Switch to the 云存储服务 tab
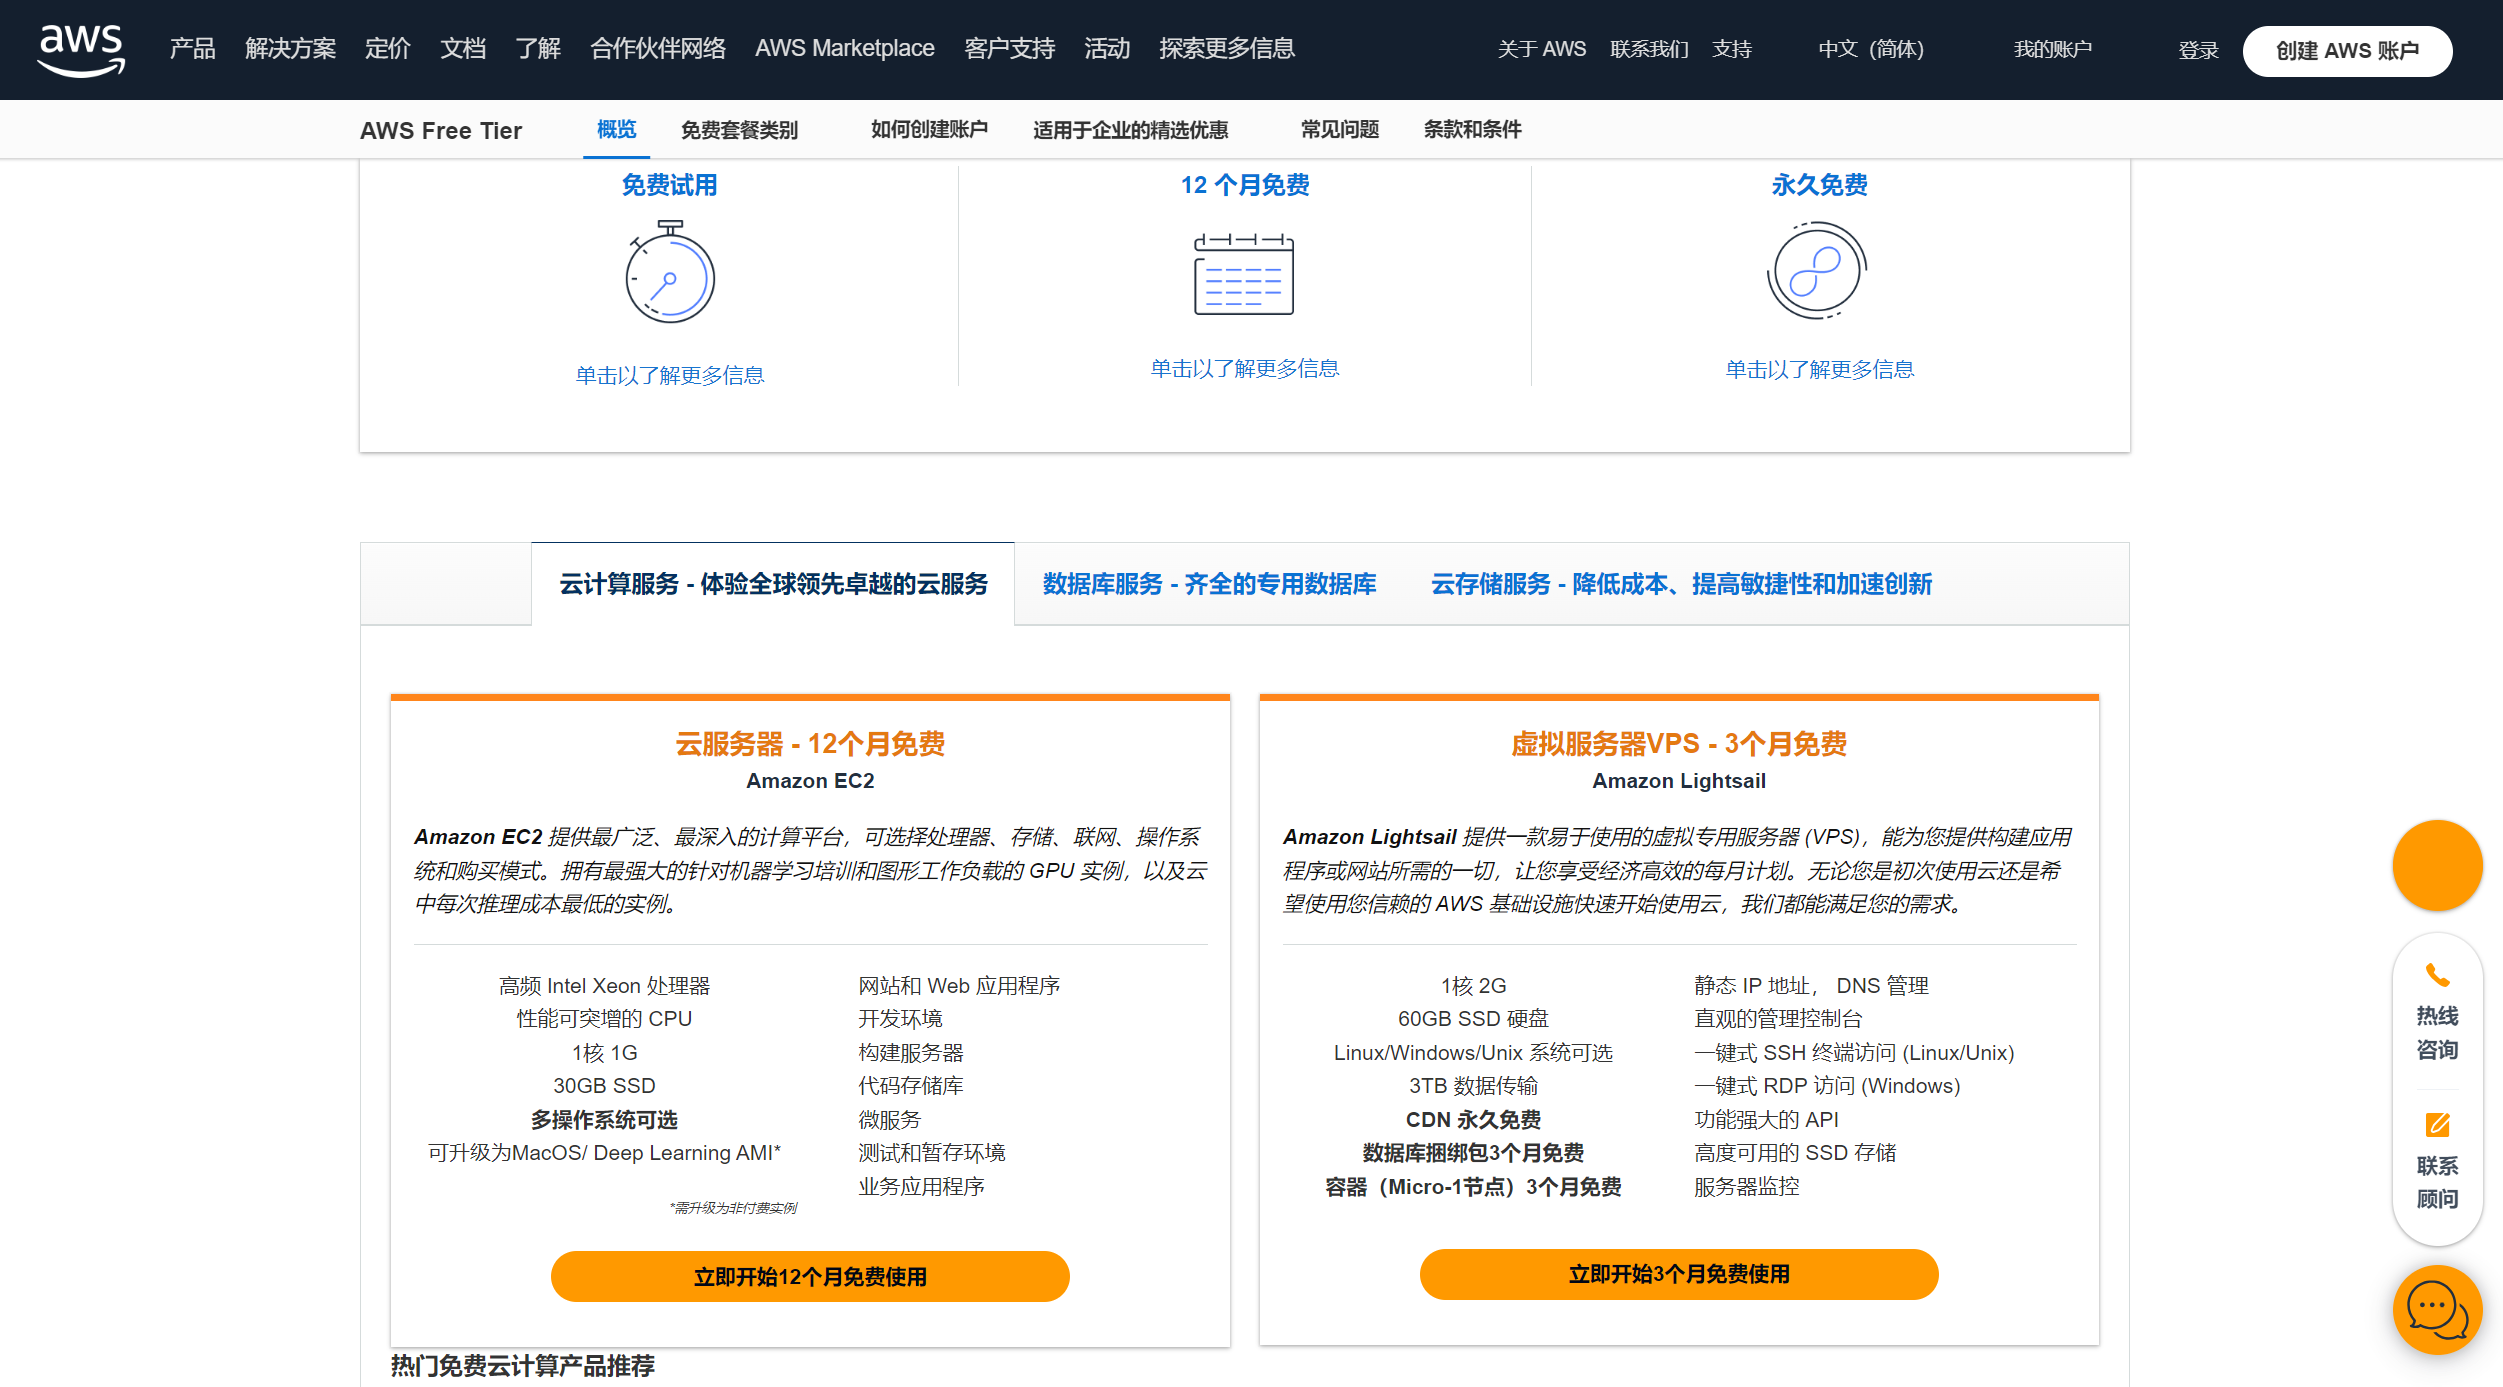 point(1681,584)
